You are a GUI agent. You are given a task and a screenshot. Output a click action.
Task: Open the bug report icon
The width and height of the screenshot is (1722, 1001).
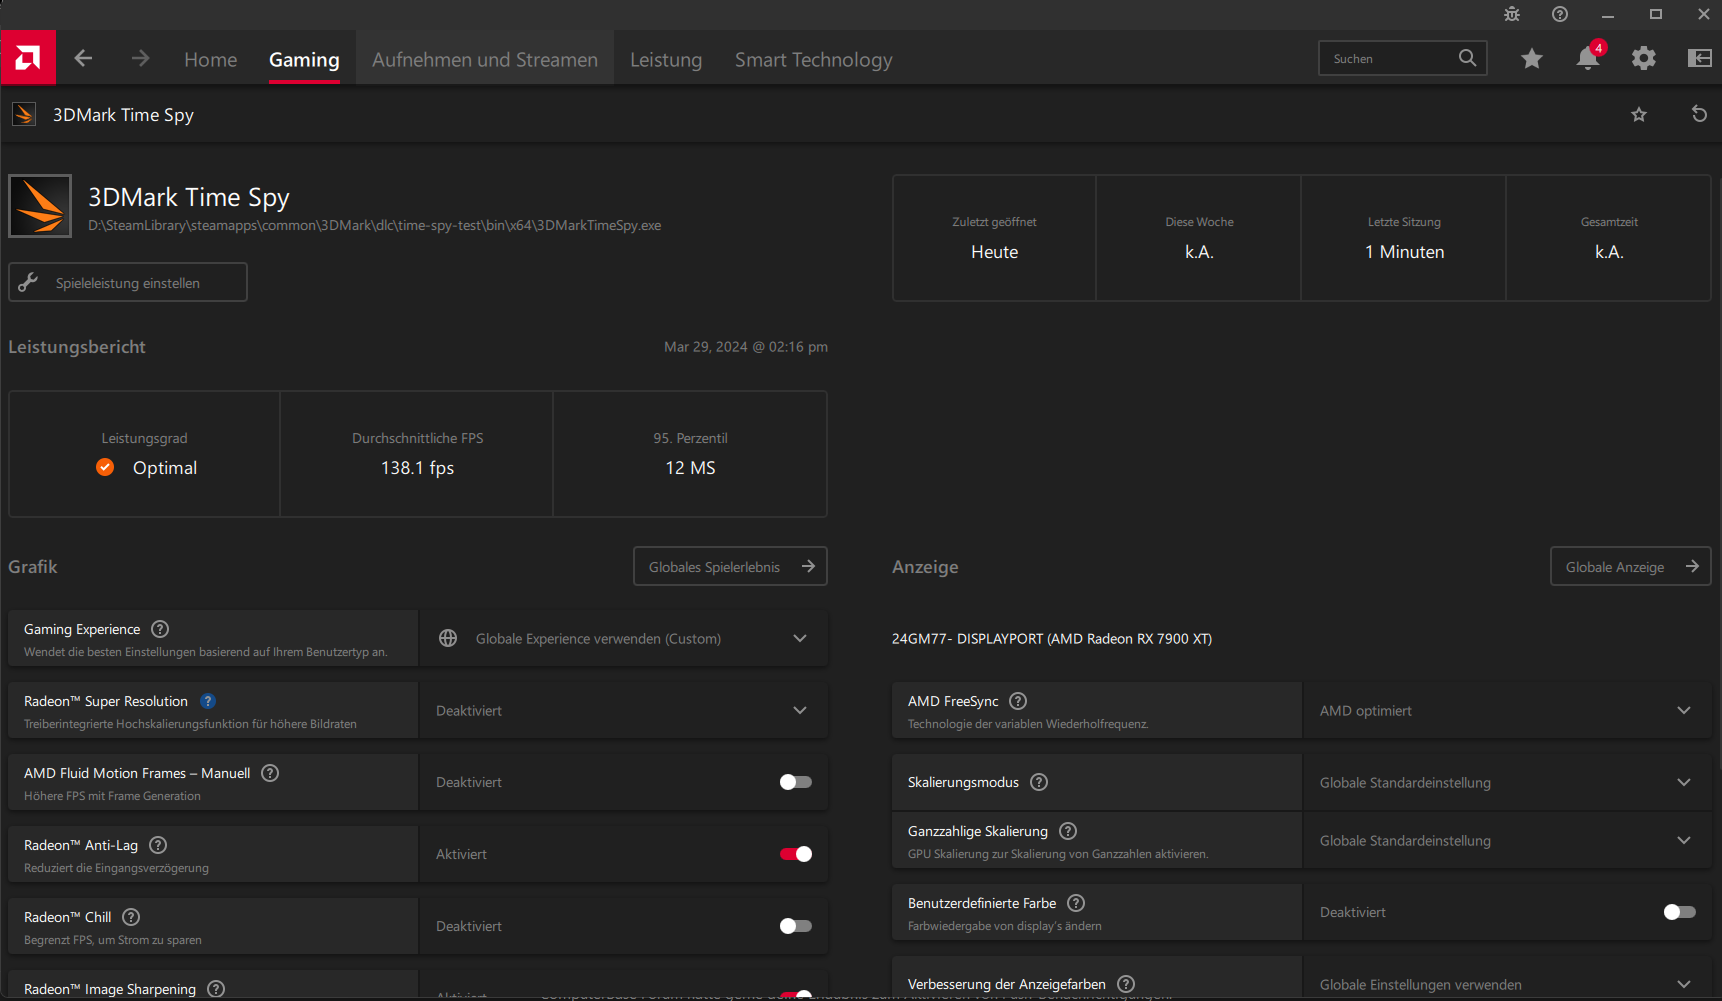click(1512, 14)
